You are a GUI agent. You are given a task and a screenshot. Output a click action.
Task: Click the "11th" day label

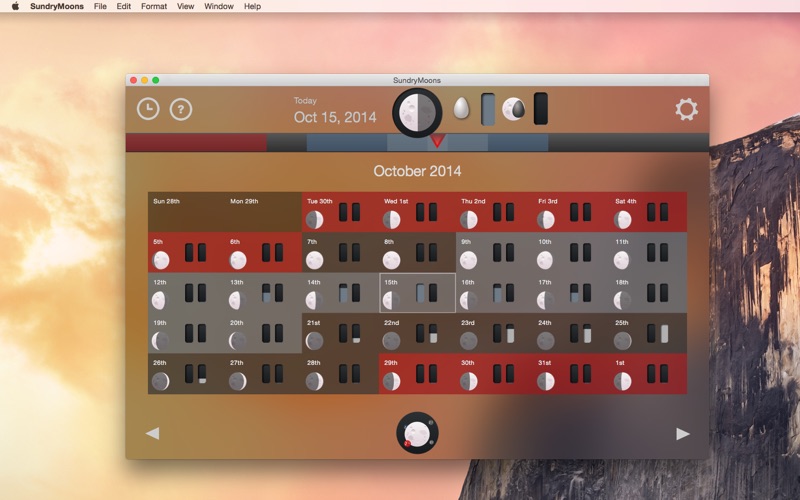coord(621,242)
